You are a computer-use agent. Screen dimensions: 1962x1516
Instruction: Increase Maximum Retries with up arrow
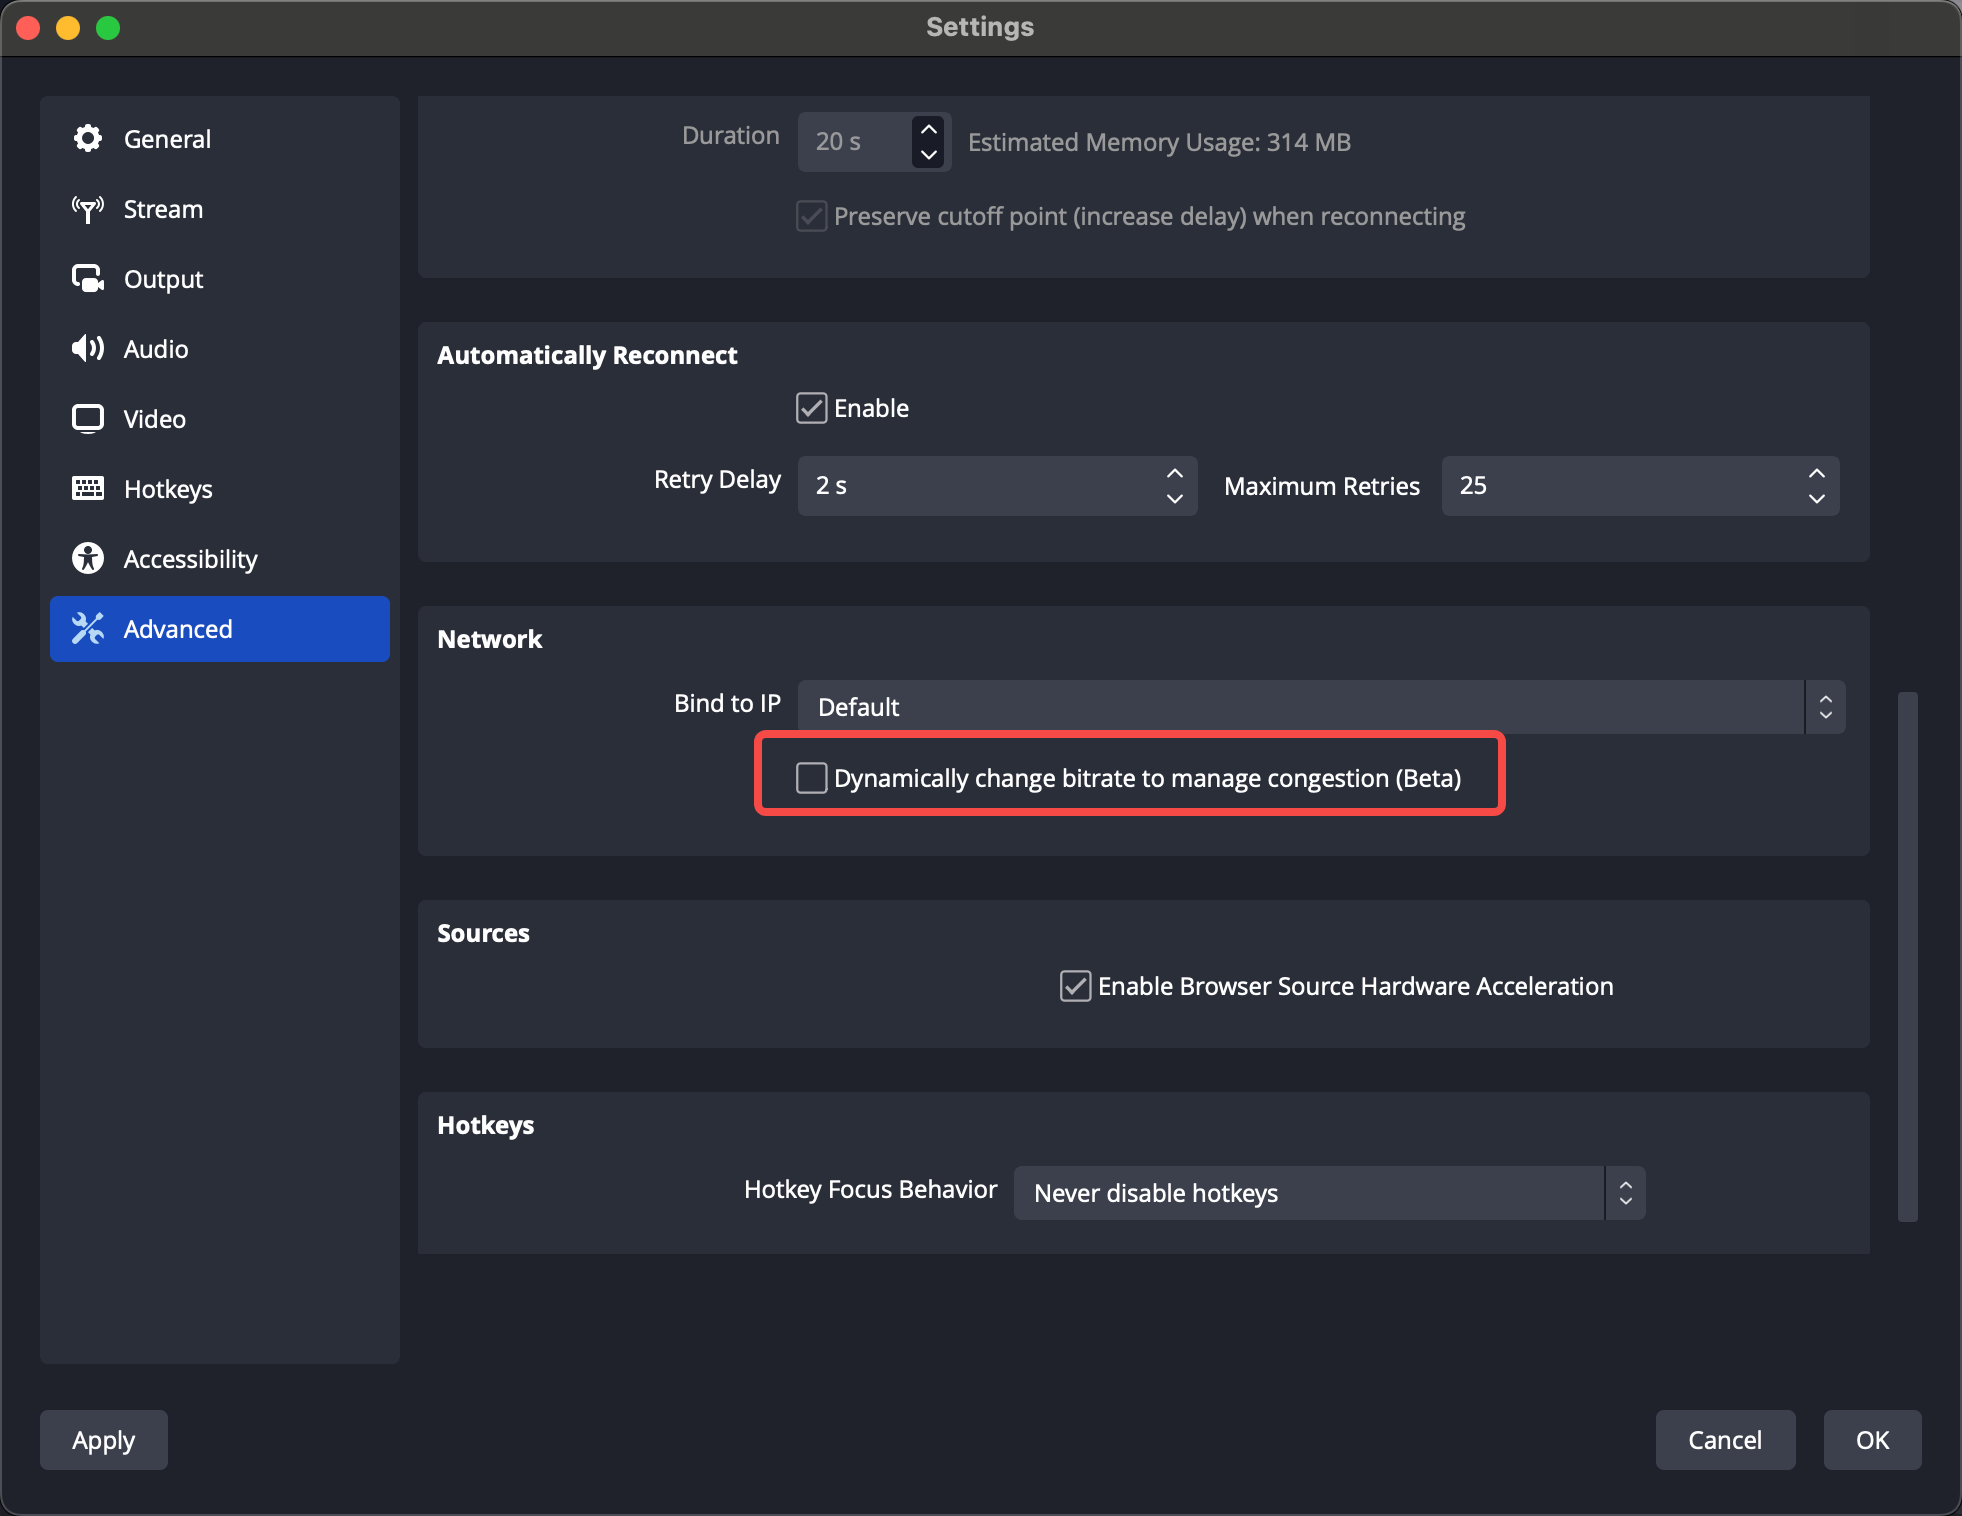[x=1816, y=473]
